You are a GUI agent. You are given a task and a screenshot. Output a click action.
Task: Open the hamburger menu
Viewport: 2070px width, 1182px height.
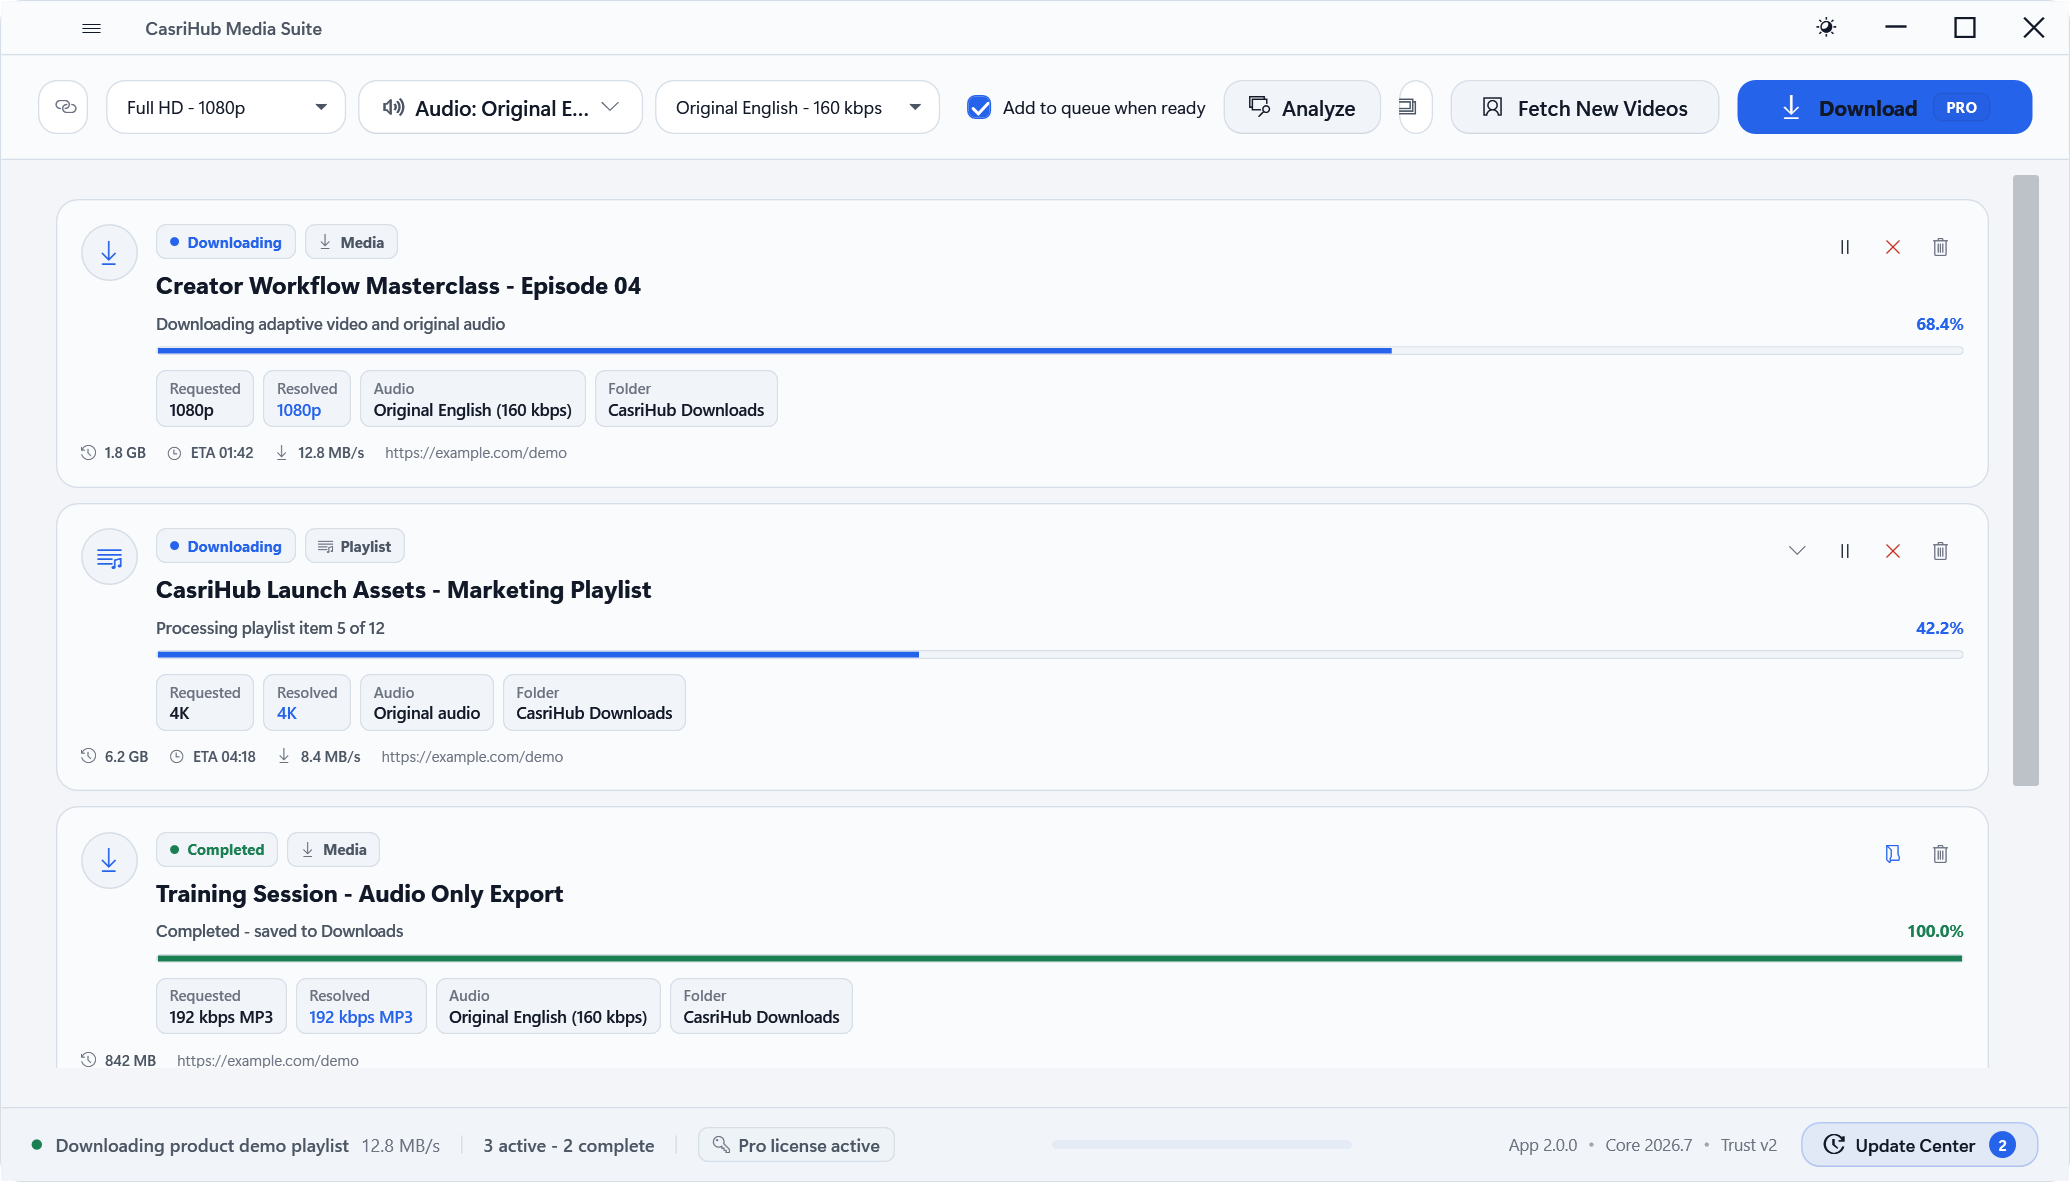(x=91, y=29)
